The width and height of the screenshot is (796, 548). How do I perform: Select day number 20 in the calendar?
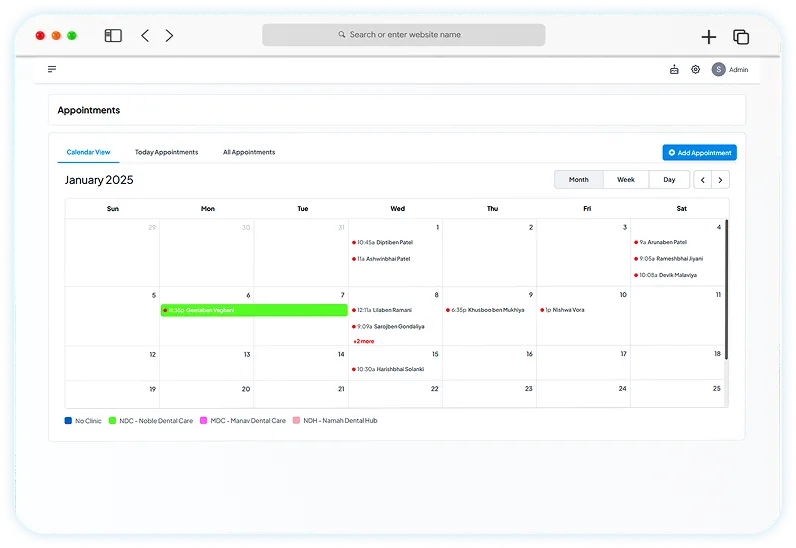(x=246, y=389)
